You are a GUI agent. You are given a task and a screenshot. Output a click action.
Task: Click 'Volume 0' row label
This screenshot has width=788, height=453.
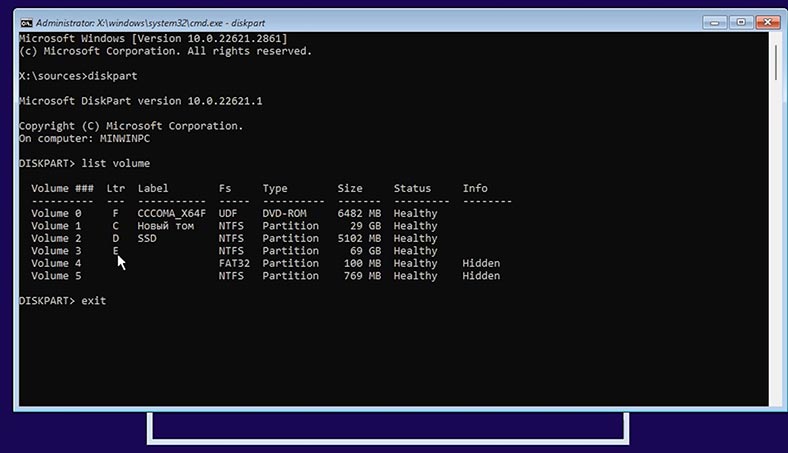pos(56,213)
